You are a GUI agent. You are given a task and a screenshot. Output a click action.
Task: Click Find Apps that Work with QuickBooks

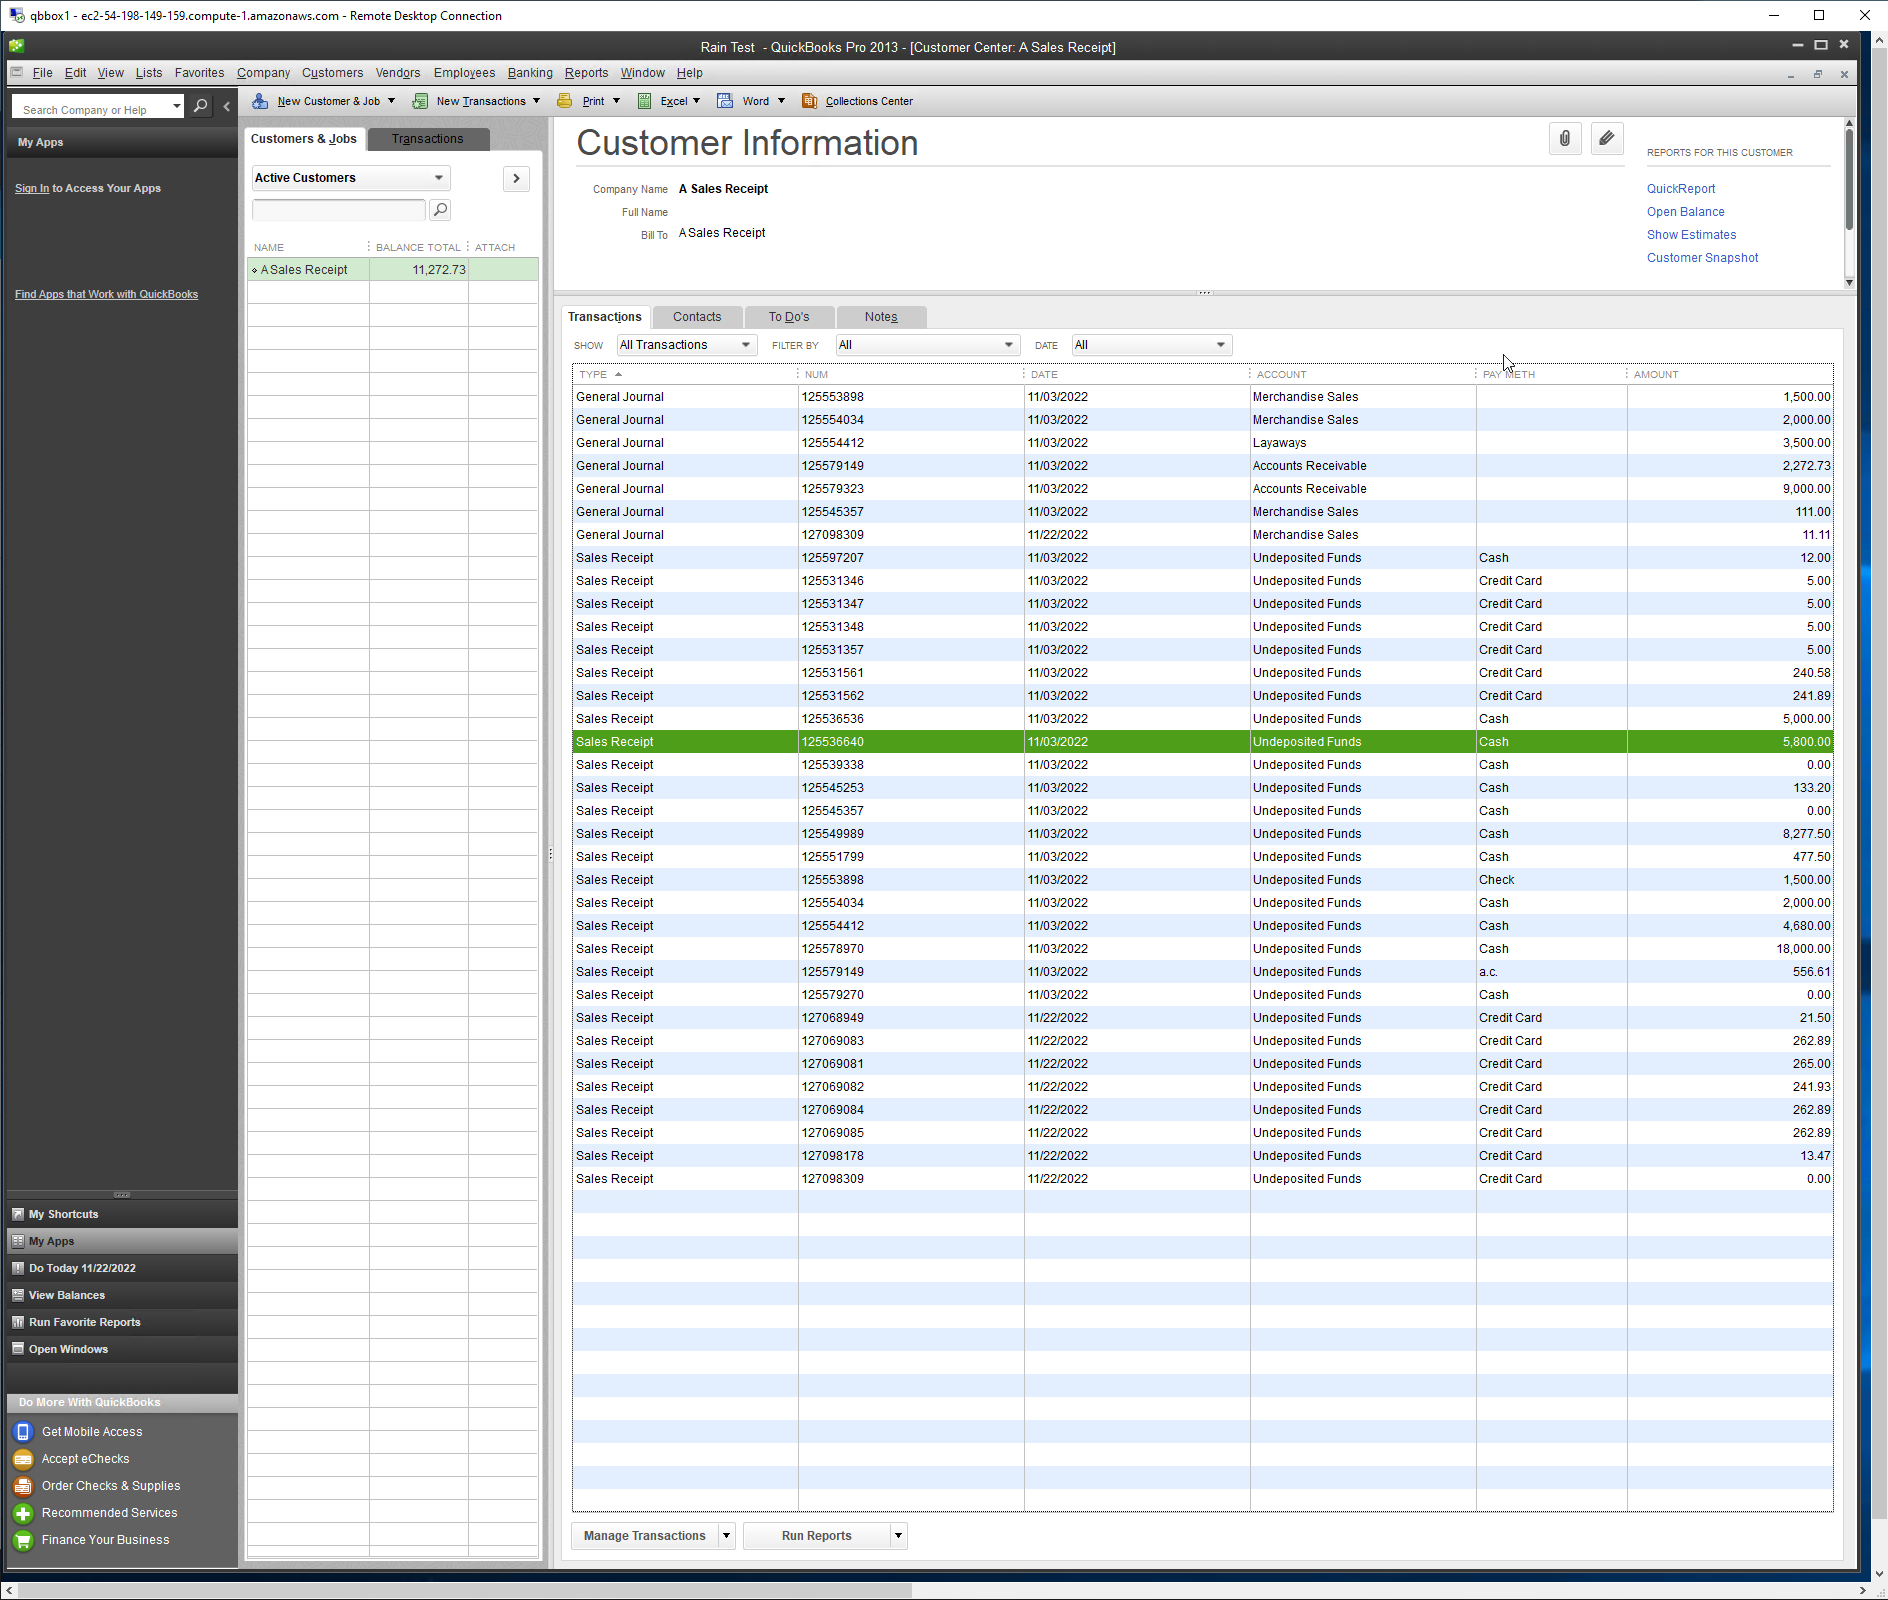pyautogui.click(x=106, y=294)
